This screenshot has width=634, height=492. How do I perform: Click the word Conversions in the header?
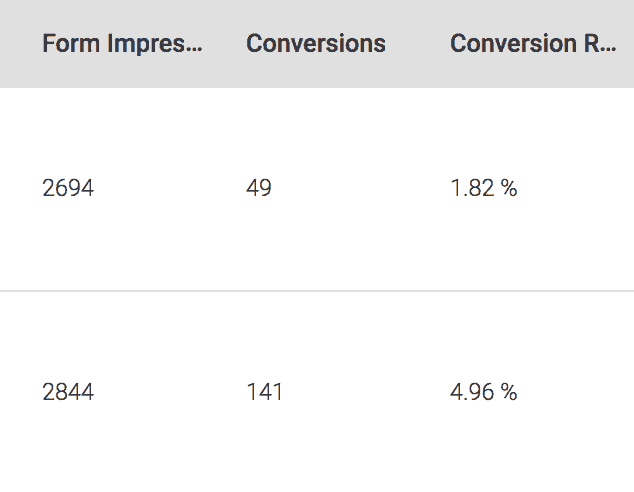pyautogui.click(x=315, y=44)
